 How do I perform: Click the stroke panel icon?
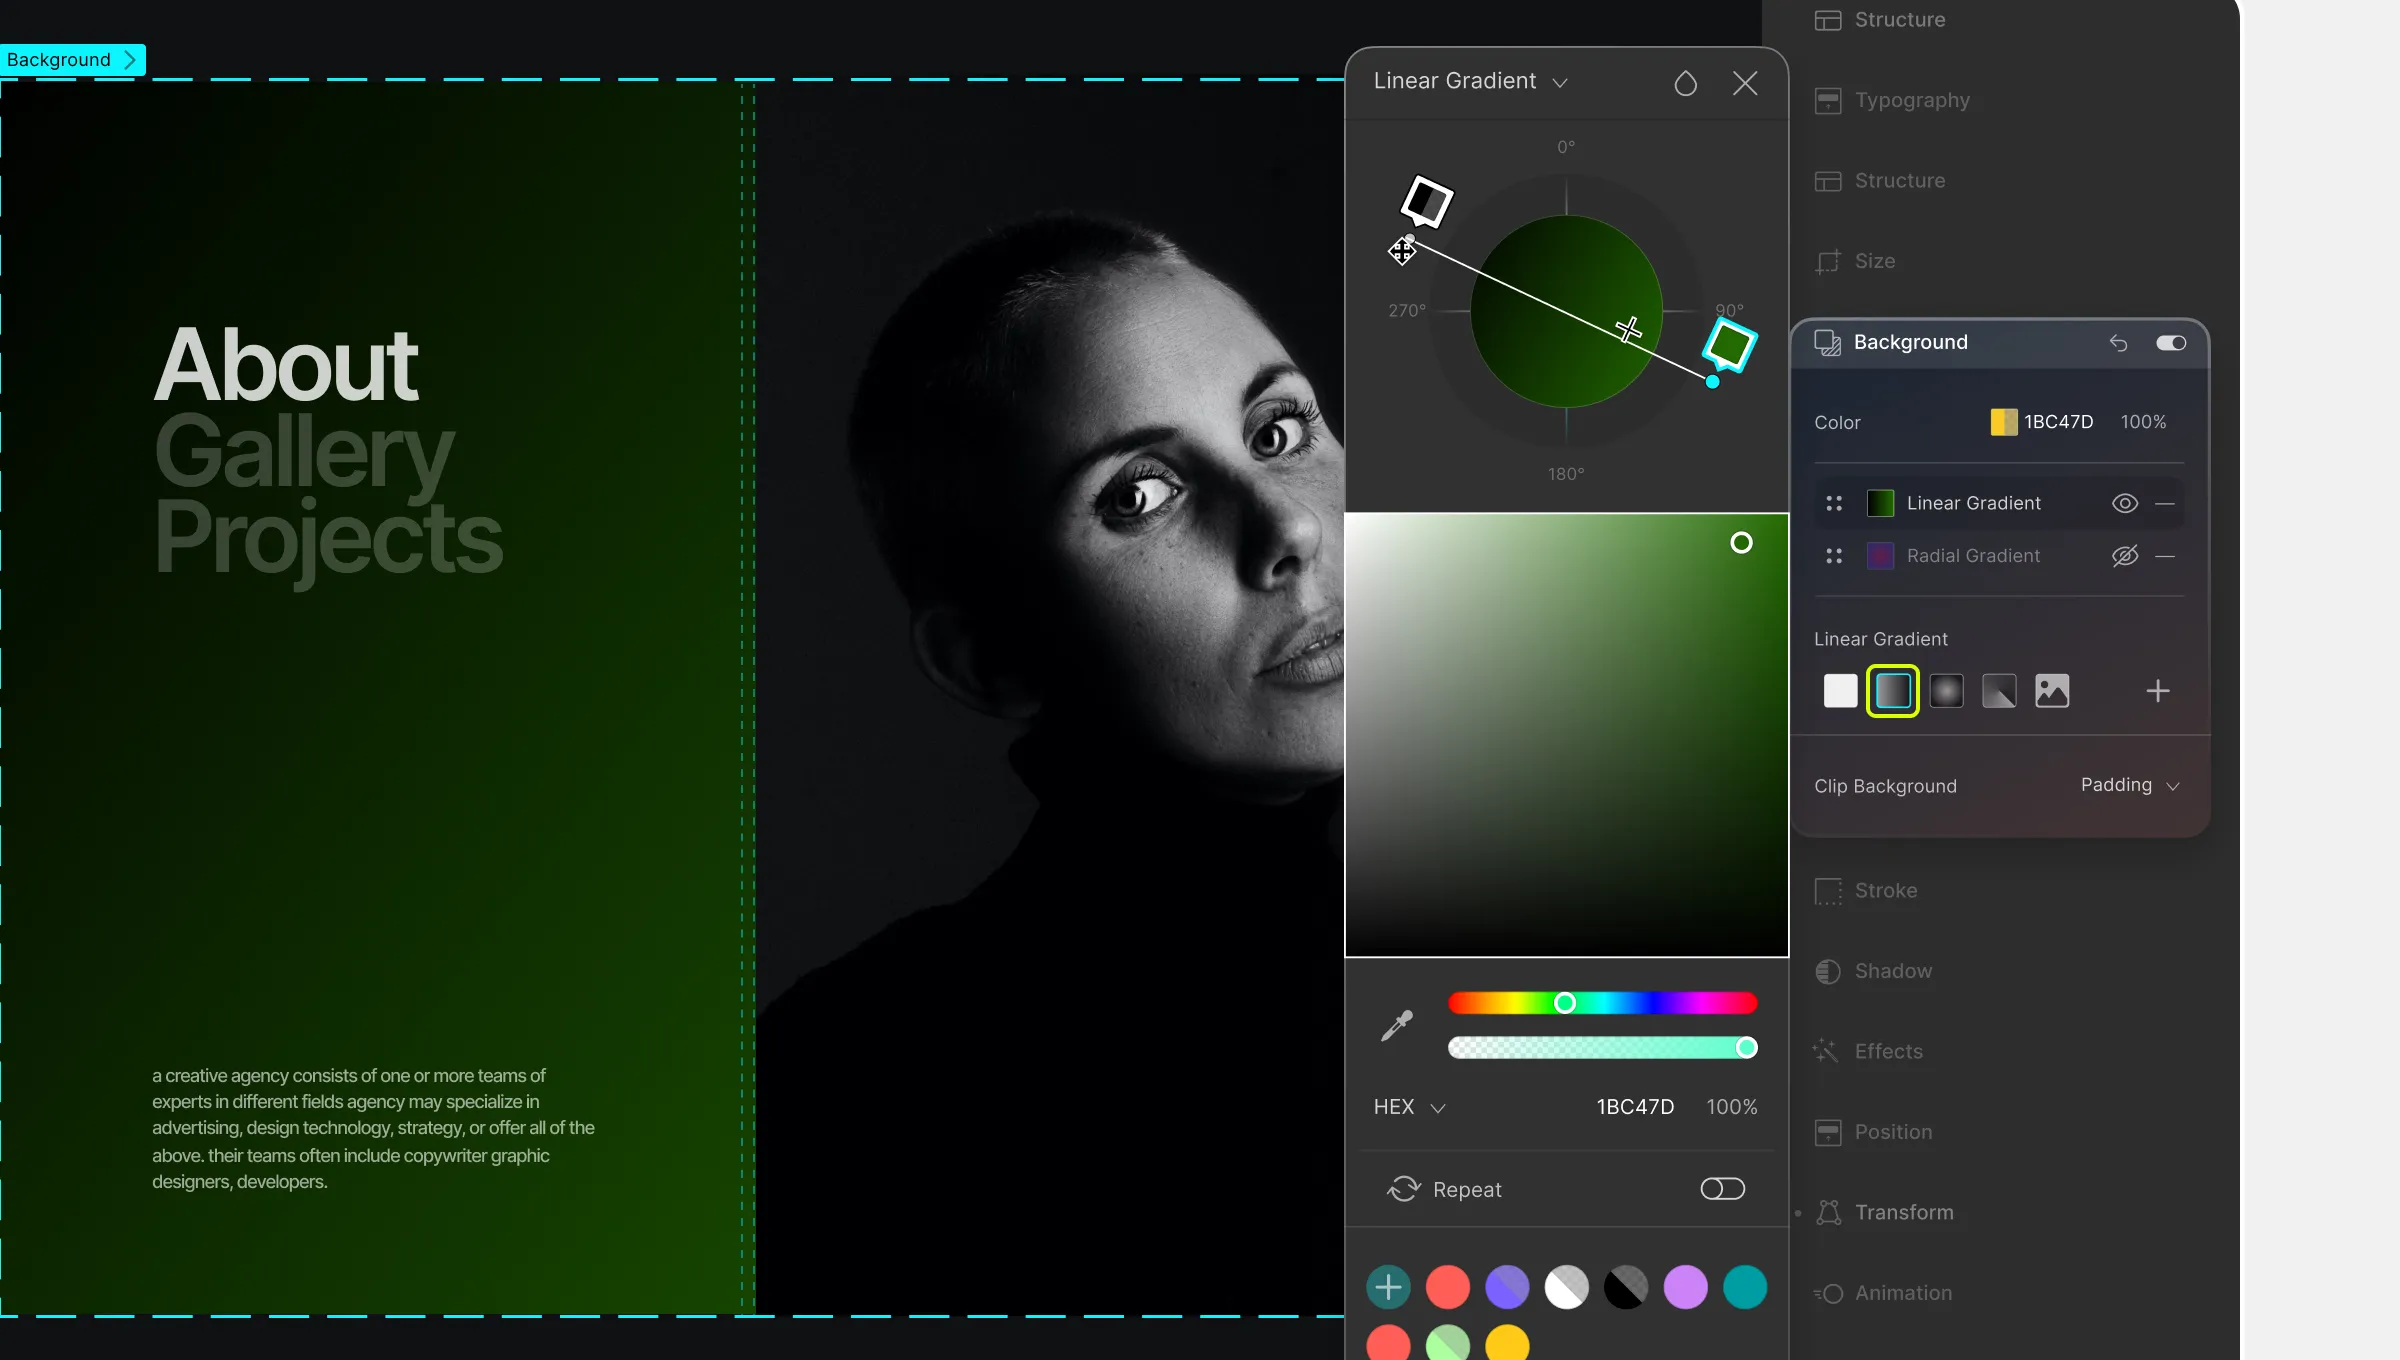pyautogui.click(x=1828, y=892)
